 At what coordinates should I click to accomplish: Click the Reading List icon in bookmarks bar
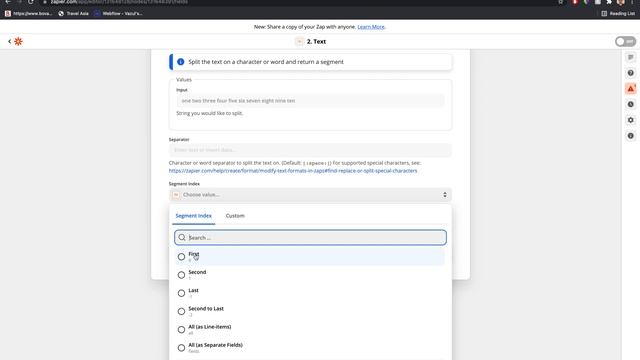604,13
